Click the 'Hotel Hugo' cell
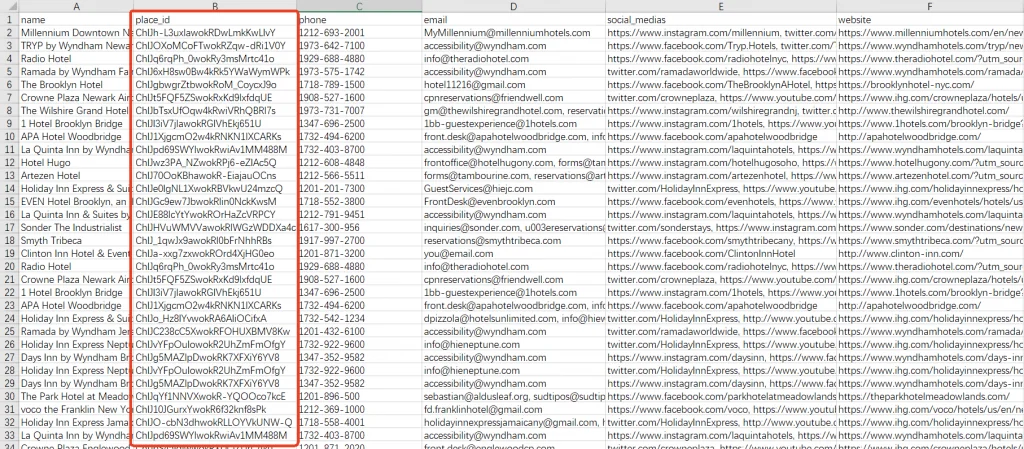This screenshot has height=449, width=1024. coord(76,163)
